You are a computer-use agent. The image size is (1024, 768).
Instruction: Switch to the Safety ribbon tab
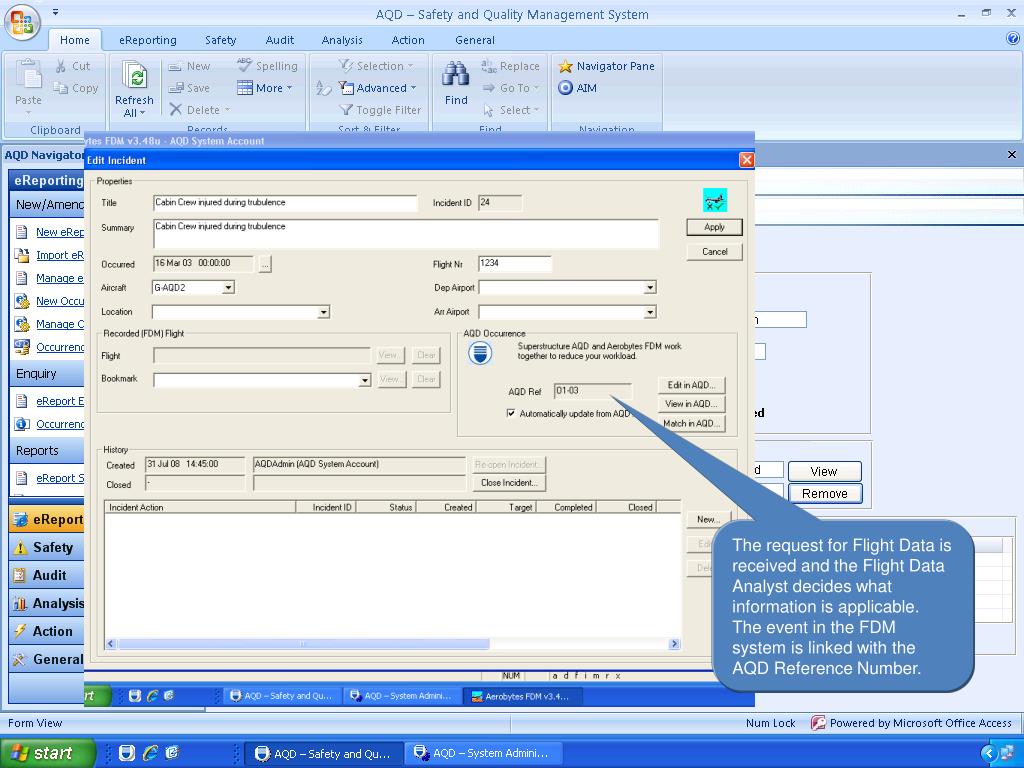tap(221, 40)
